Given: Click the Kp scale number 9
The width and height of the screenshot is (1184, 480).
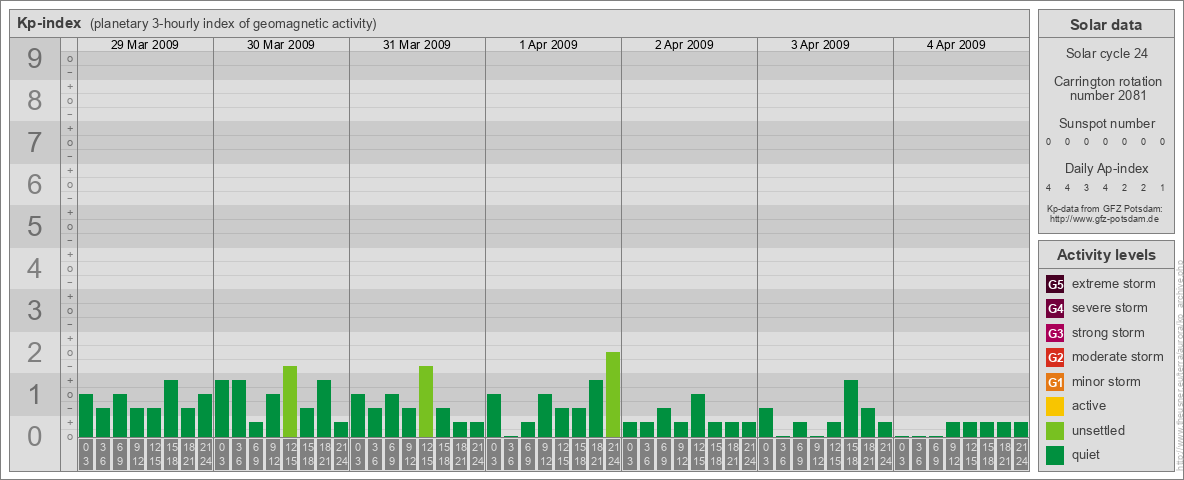Looking at the screenshot, I should (x=35, y=59).
